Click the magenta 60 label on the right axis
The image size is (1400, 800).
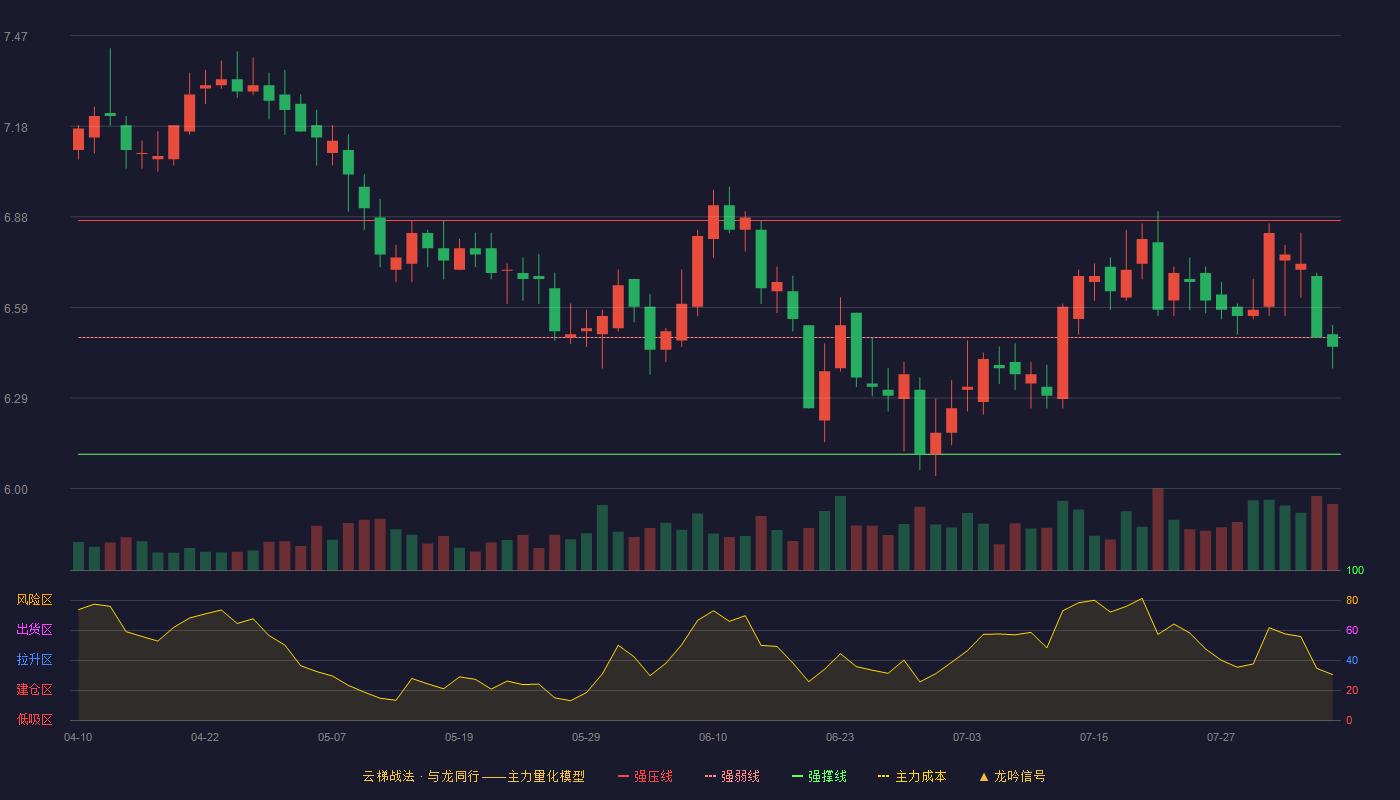tap(1352, 631)
